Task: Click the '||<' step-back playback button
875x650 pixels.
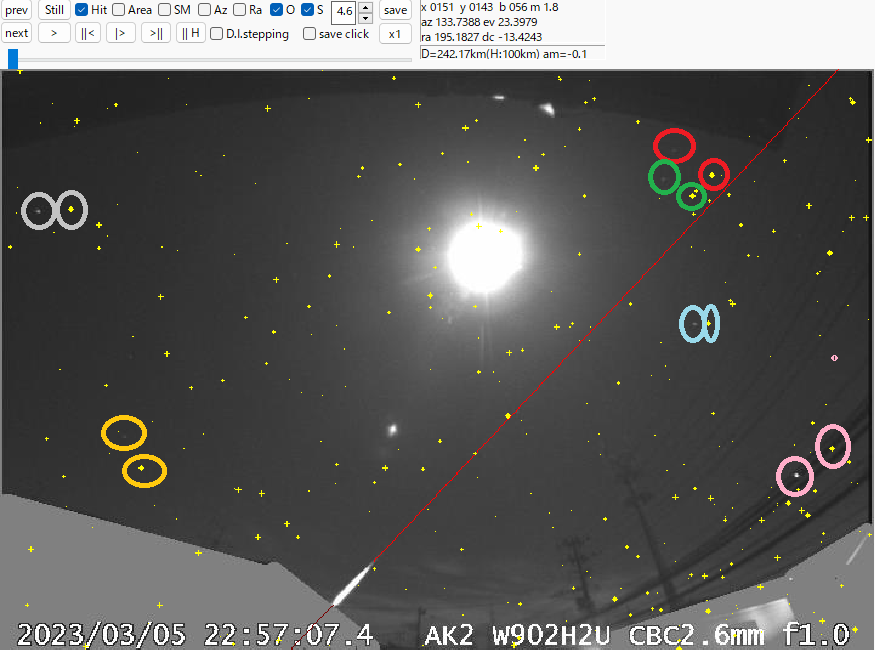Action: [x=89, y=33]
